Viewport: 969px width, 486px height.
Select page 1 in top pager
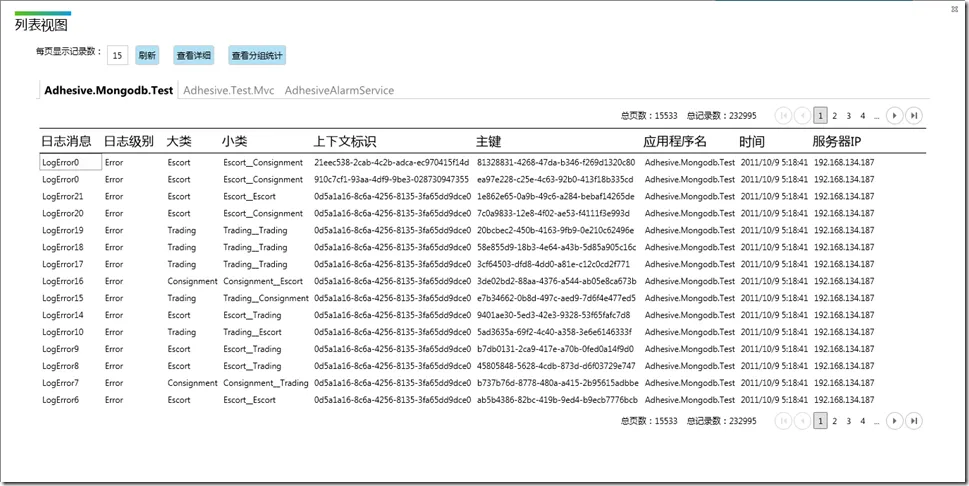click(820, 115)
